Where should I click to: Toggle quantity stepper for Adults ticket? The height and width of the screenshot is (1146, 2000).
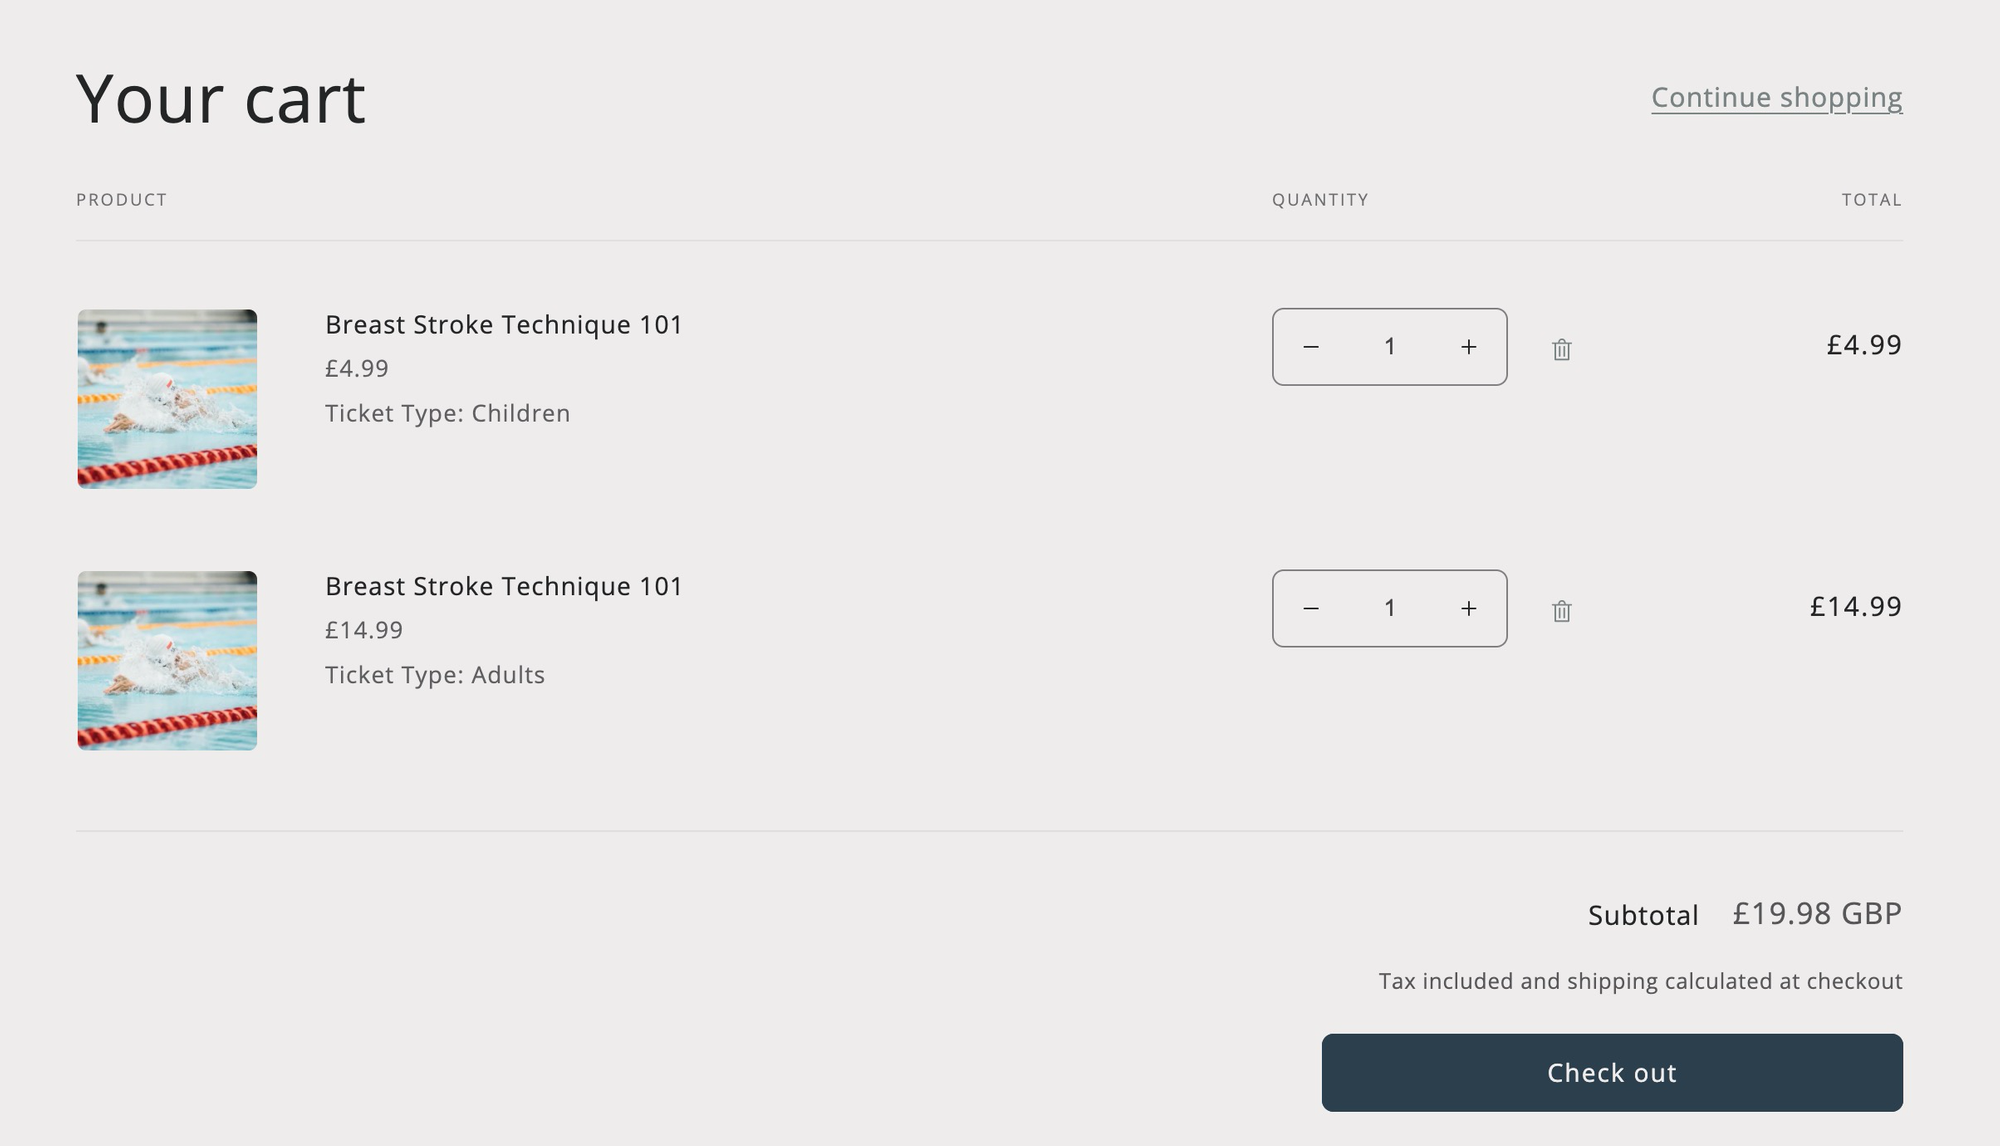coord(1390,607)
